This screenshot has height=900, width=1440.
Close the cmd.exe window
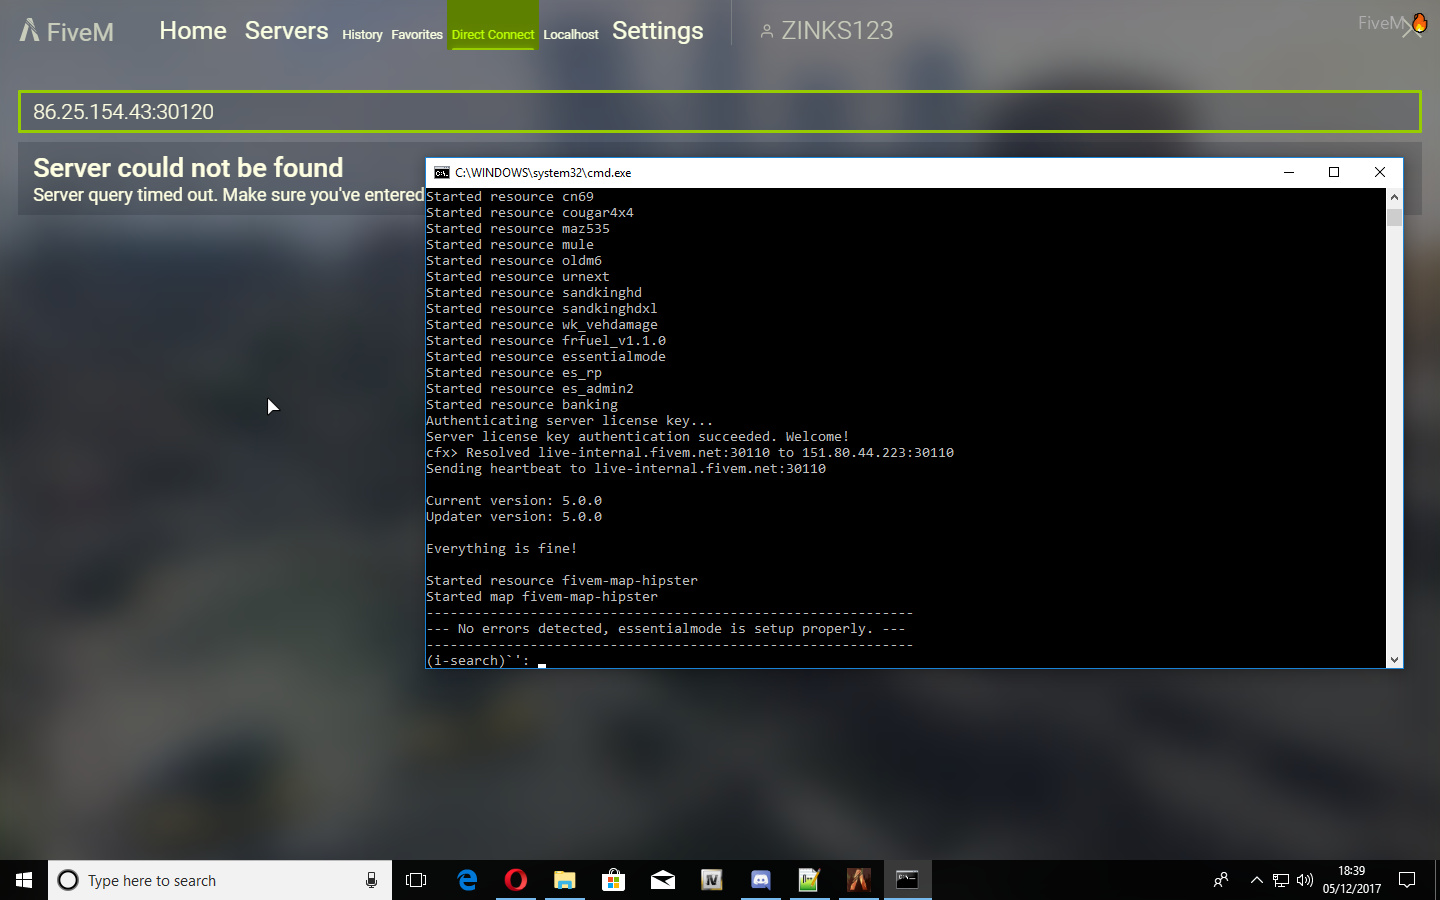click(x=1380, y=172)
